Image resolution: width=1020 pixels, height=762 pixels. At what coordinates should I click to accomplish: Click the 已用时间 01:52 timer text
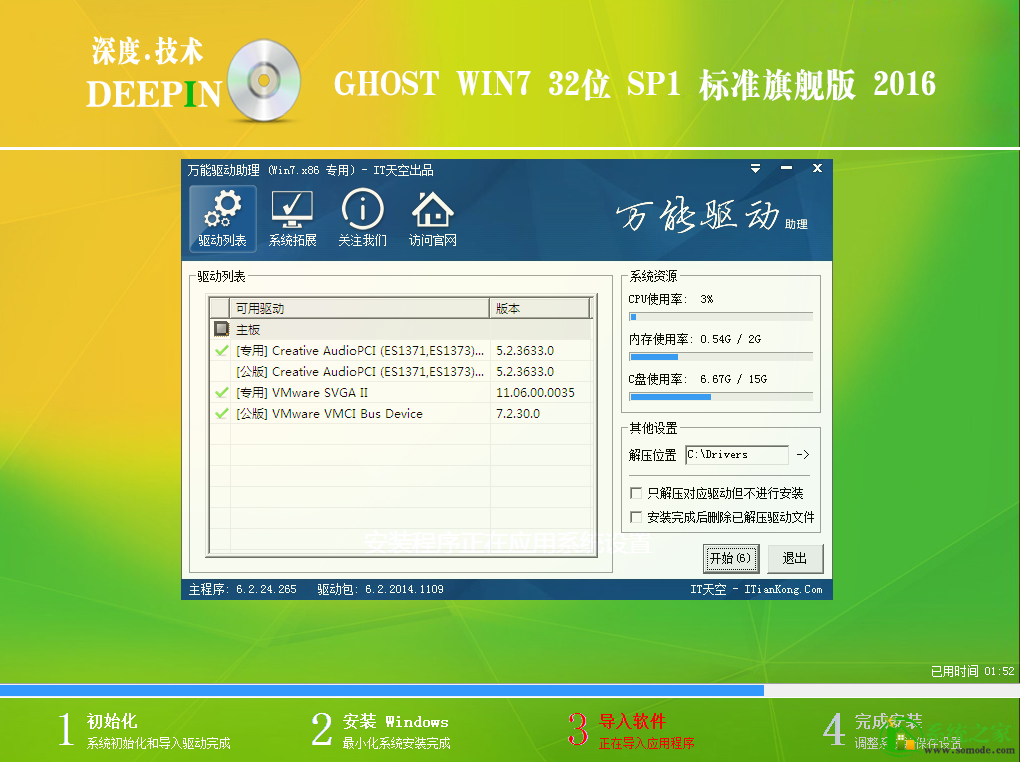click(x=973, y=671)
